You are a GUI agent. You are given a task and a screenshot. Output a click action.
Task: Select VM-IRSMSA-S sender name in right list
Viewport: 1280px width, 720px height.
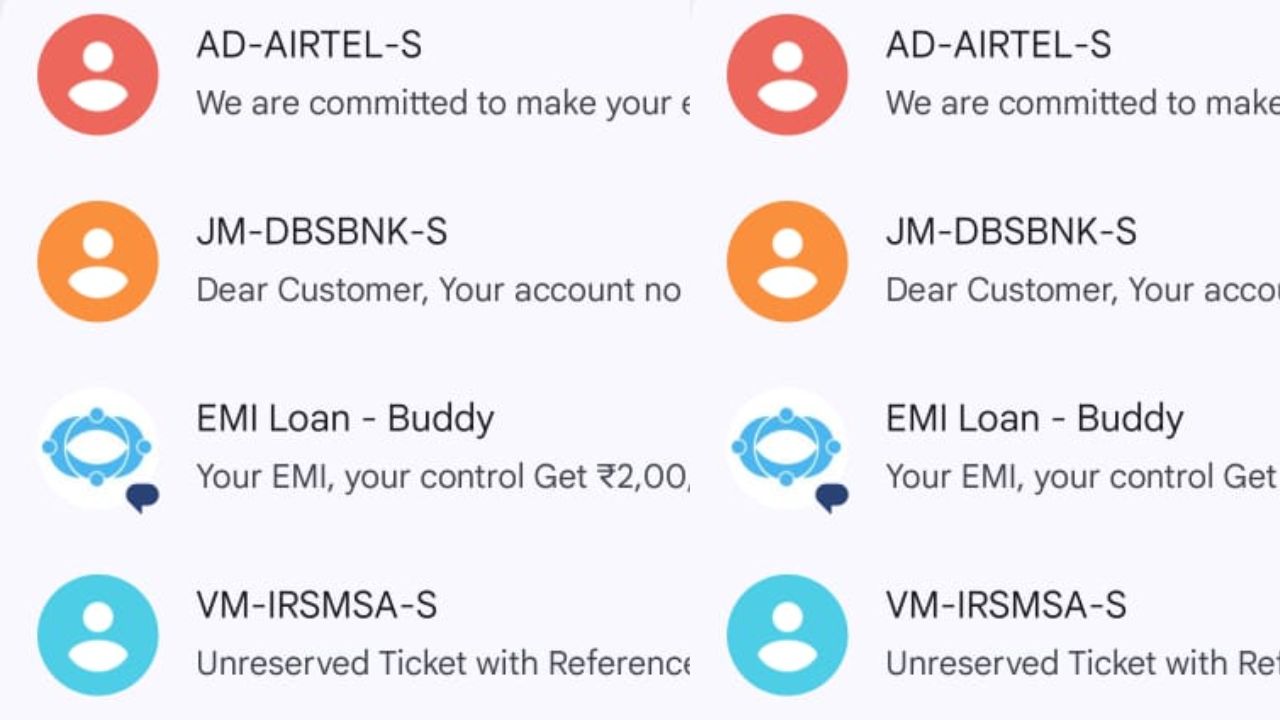point(1006,605)
